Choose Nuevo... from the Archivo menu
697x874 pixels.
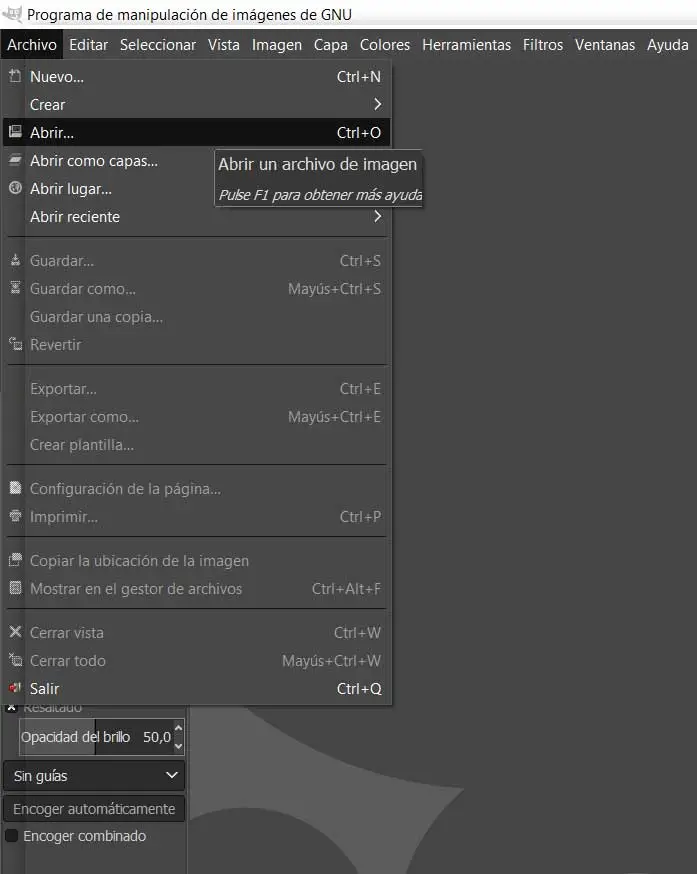[196, 76]
